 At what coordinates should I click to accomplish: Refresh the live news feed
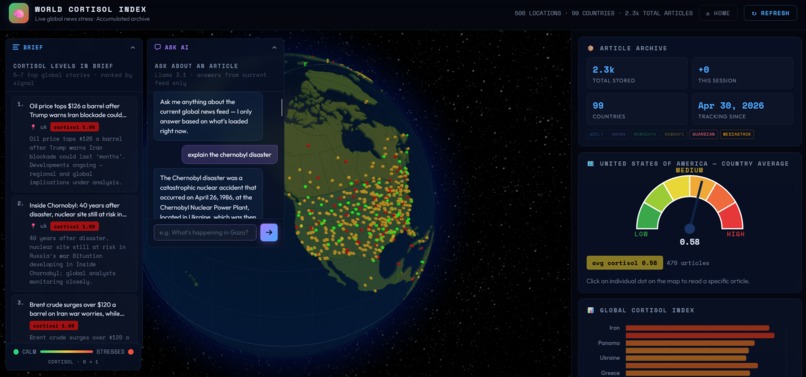tap(770, 13)
